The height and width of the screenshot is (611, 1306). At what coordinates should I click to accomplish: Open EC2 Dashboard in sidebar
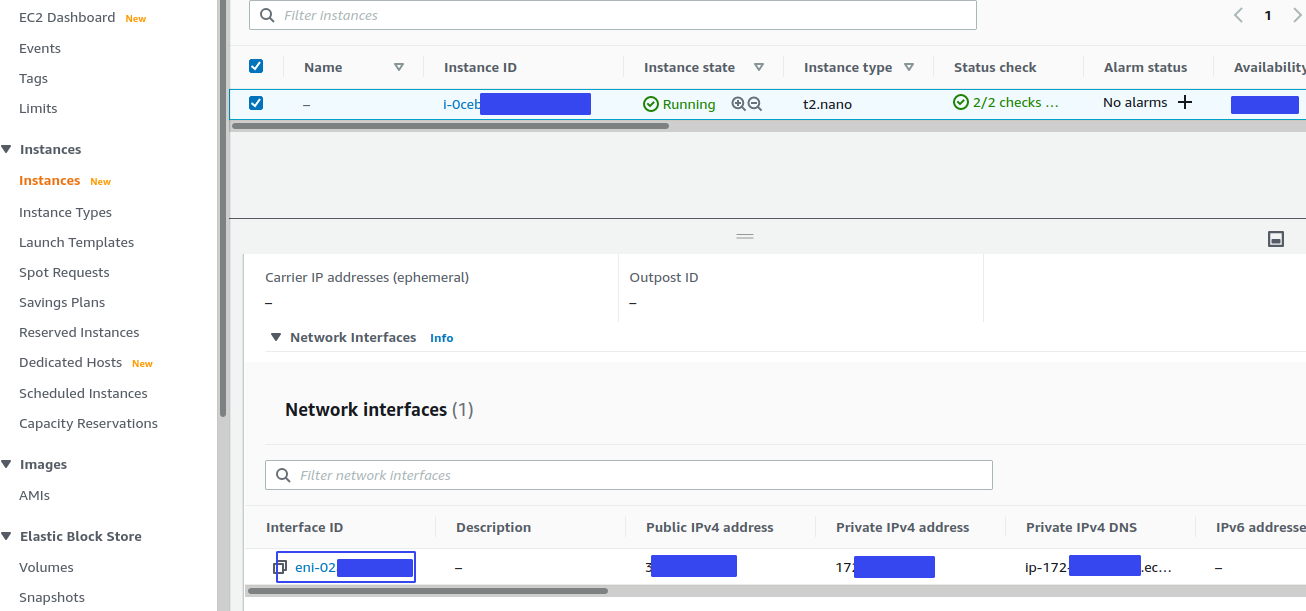66,18
